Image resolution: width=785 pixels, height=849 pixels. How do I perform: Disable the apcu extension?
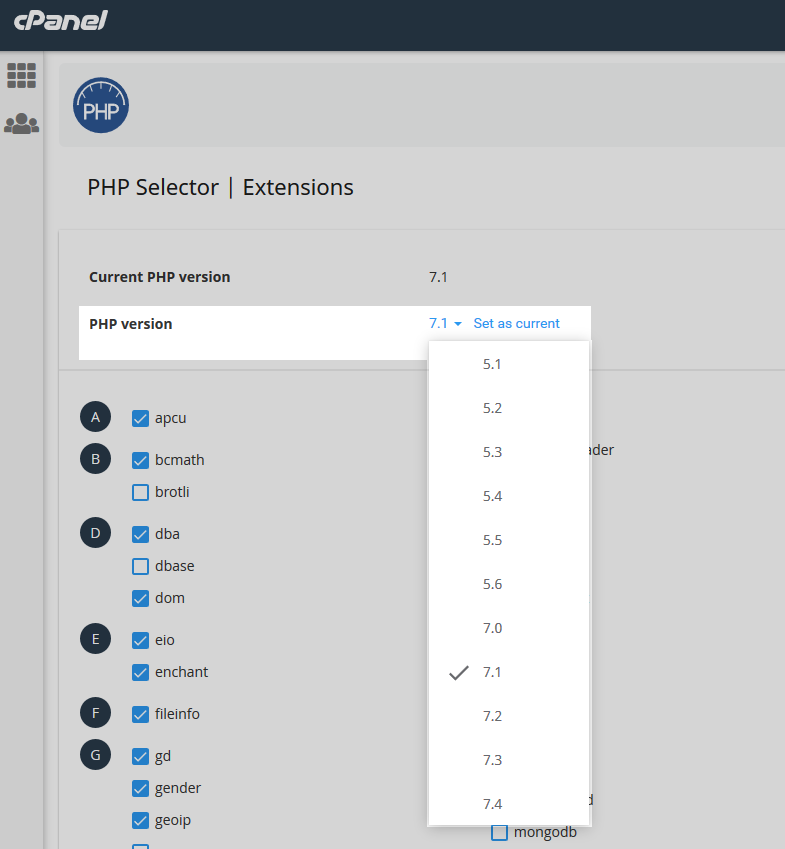(140, 418)
